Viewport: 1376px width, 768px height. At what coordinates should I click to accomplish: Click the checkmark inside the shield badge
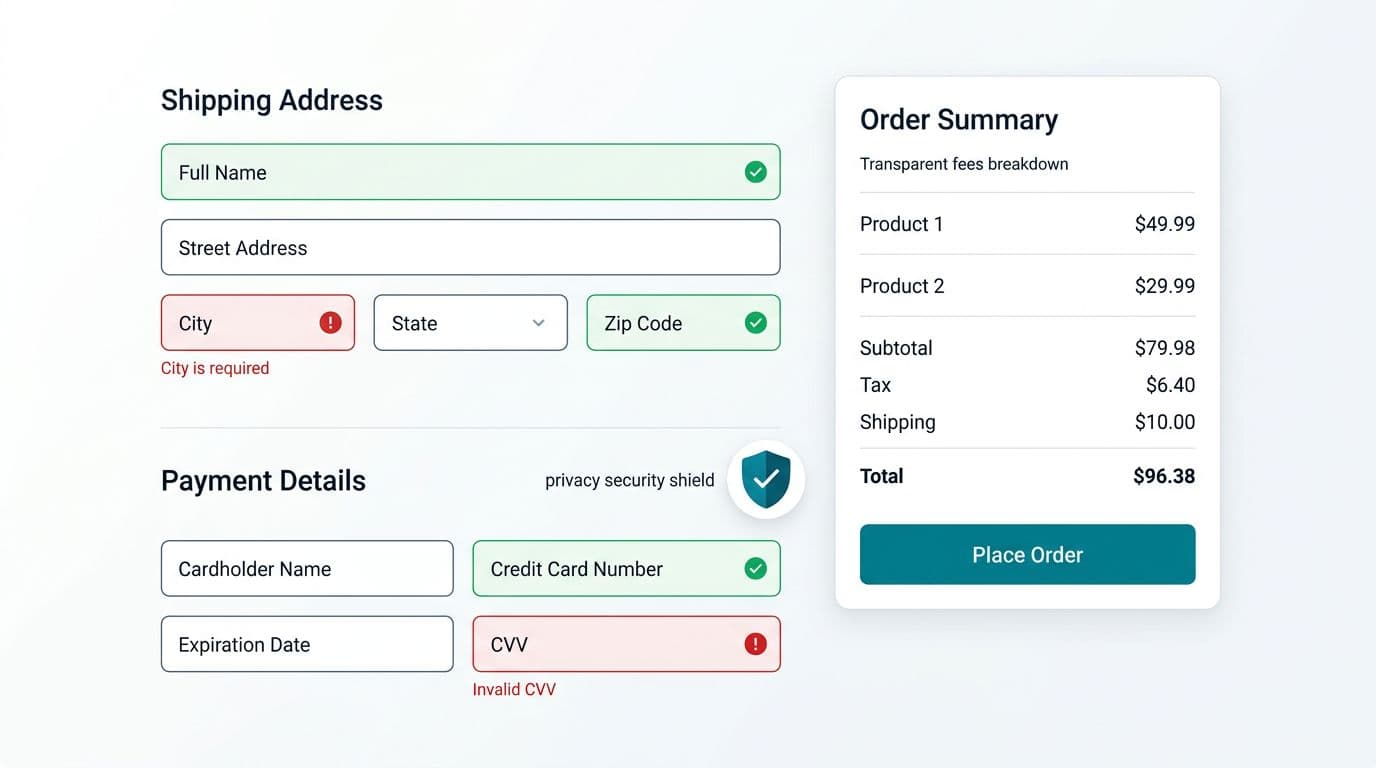[766, 479]
